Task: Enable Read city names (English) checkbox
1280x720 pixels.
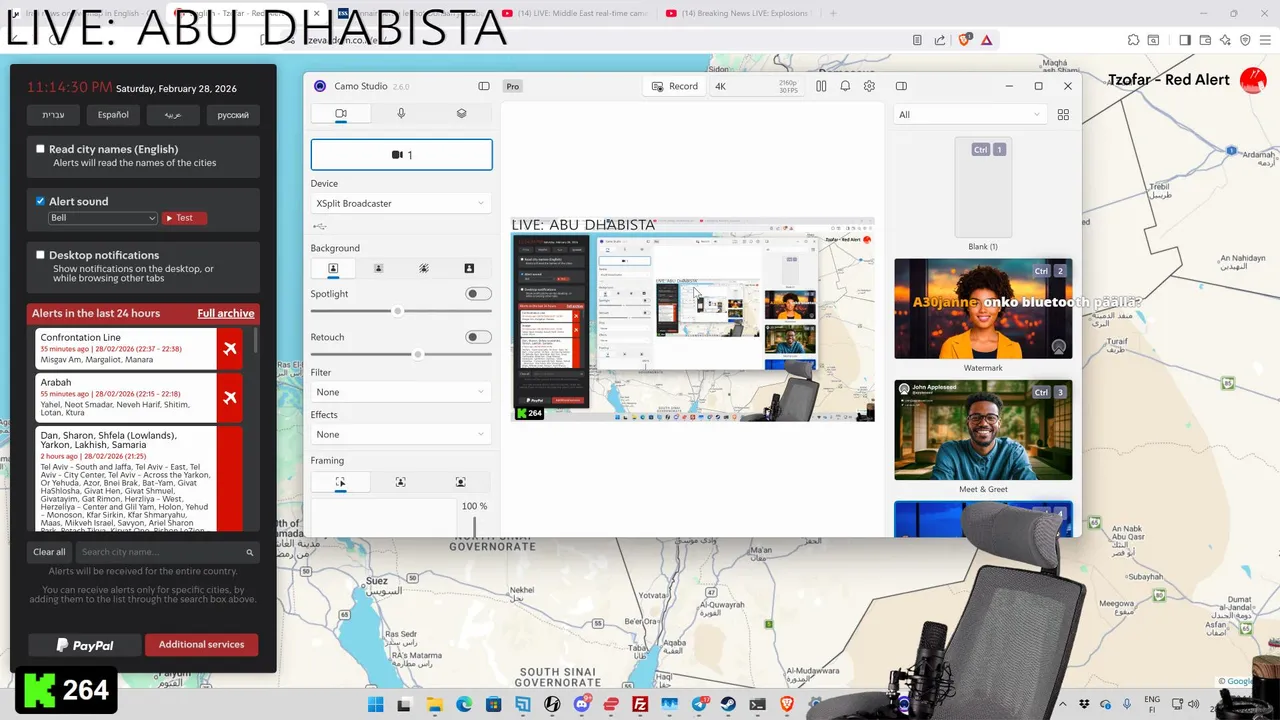Action: (40, 149)
